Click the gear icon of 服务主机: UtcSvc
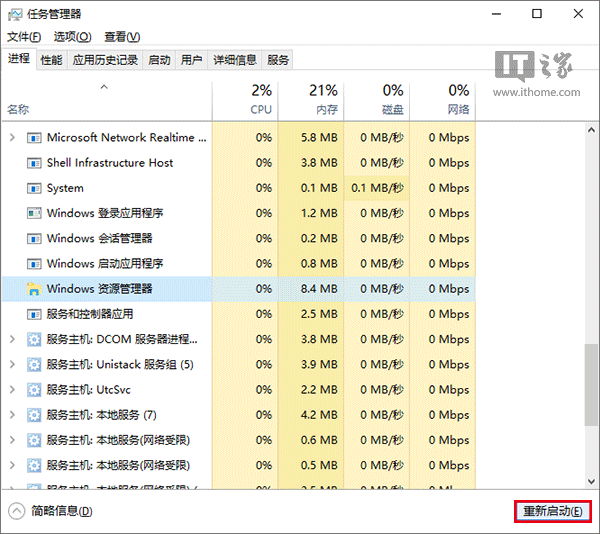 pyautogui.click(x=34, y=390)
